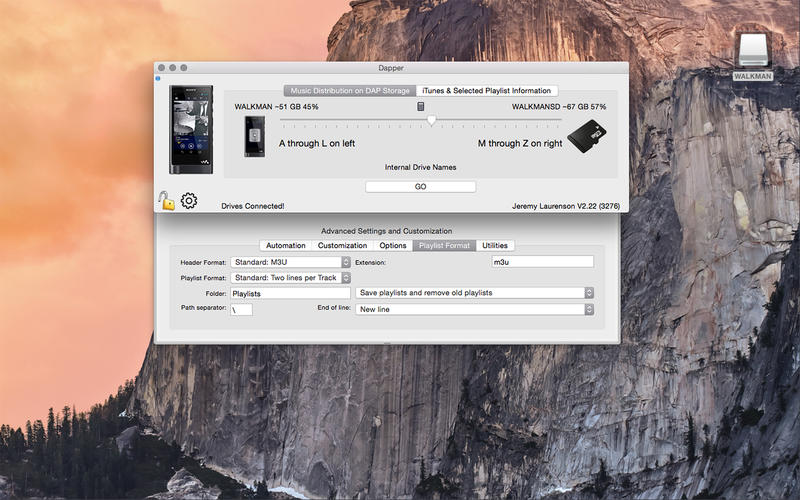Click the microSD card icon
Image resolution: width=800 pixels, height=500 pixels.
(587, 136)
